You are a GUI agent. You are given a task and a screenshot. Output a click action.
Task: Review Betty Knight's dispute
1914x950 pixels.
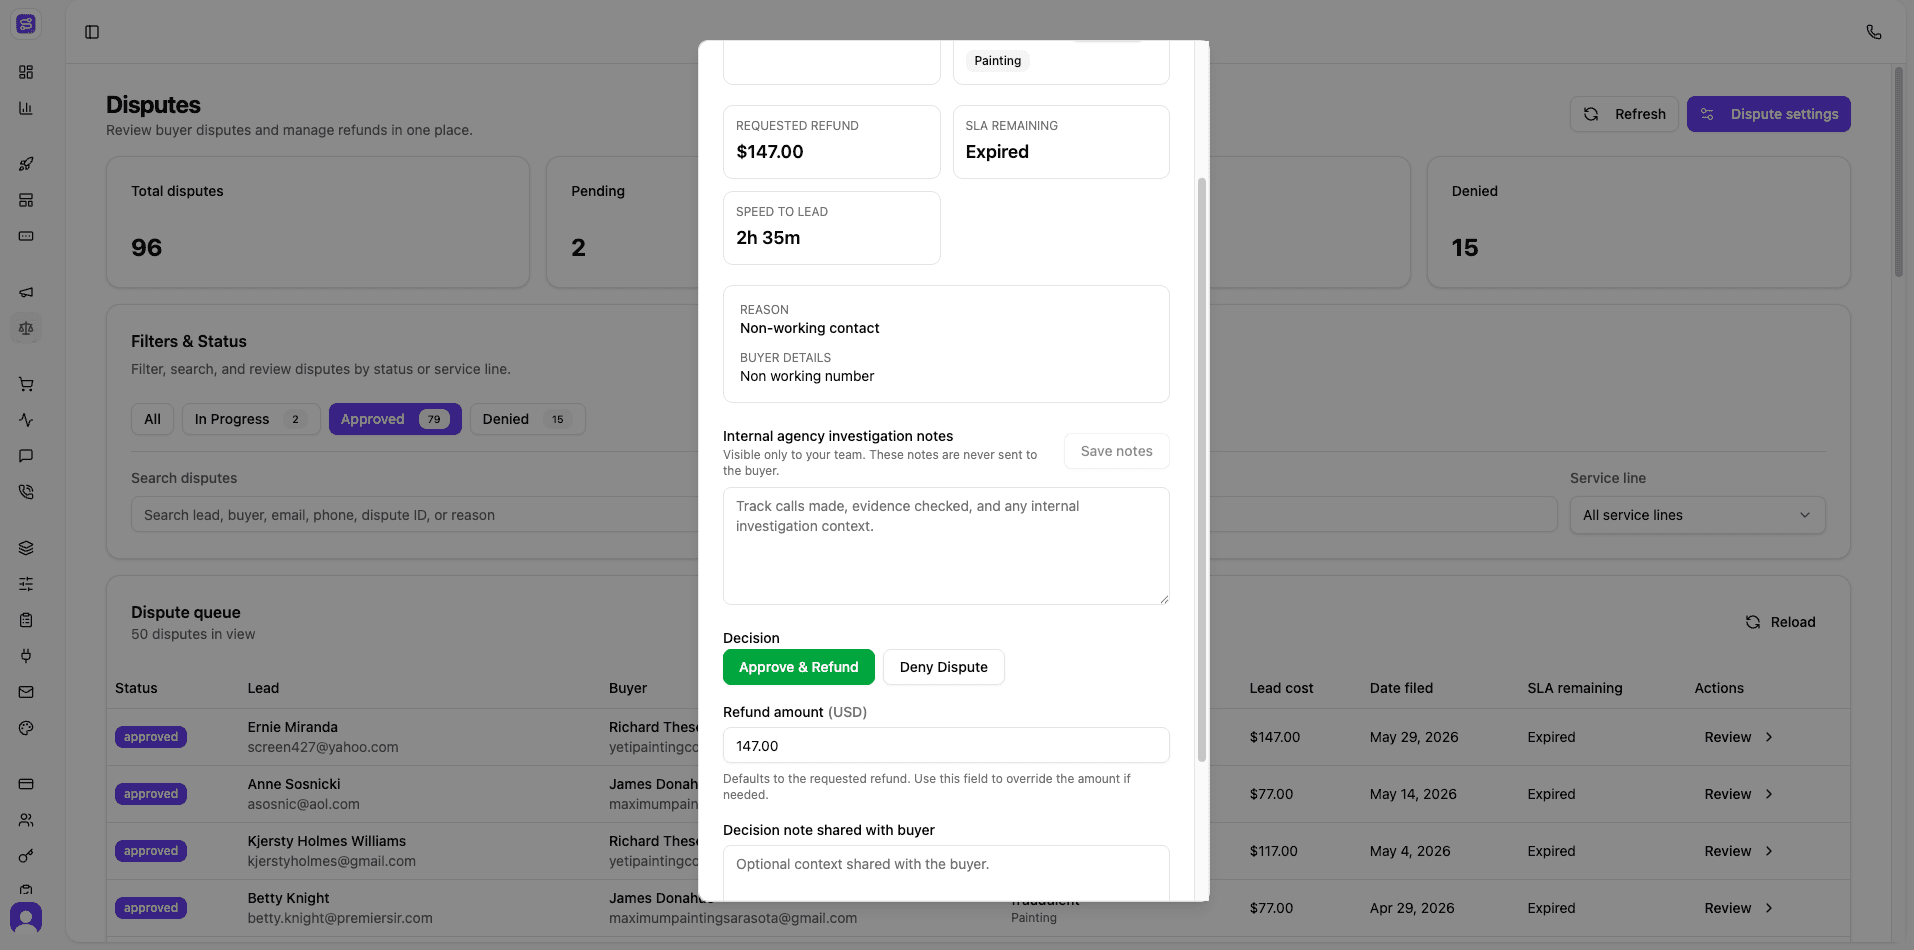[1738, 908]
